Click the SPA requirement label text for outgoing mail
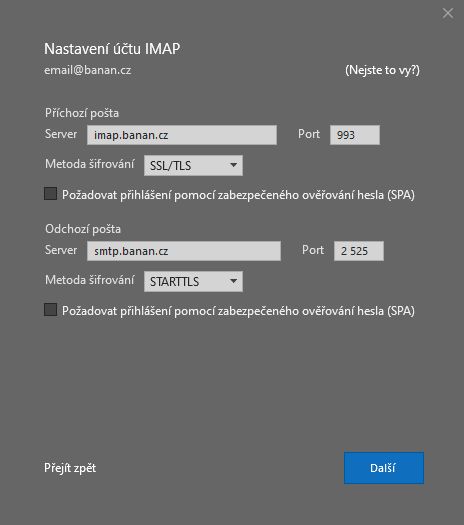This screenshot has height=525, width=464. pyautogui.click(x=238, y=311)
